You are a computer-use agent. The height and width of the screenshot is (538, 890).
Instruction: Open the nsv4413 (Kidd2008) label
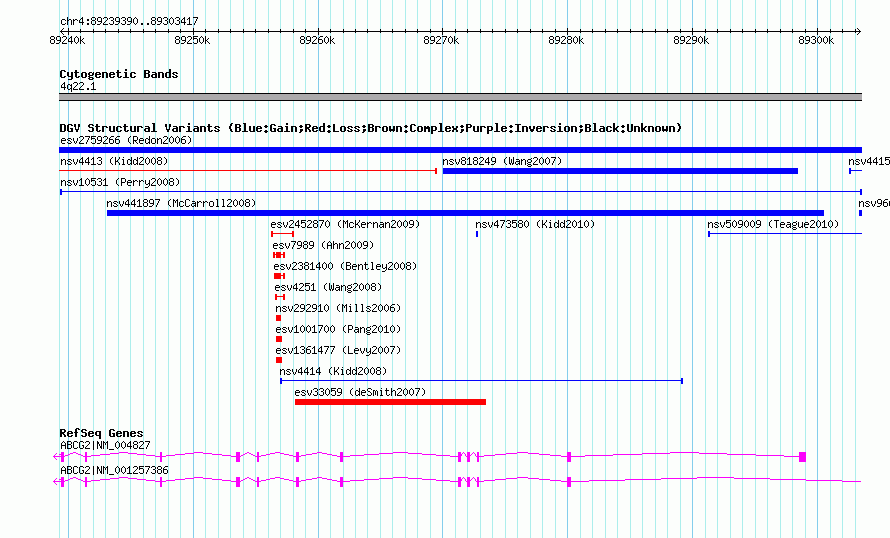(114, 161)
